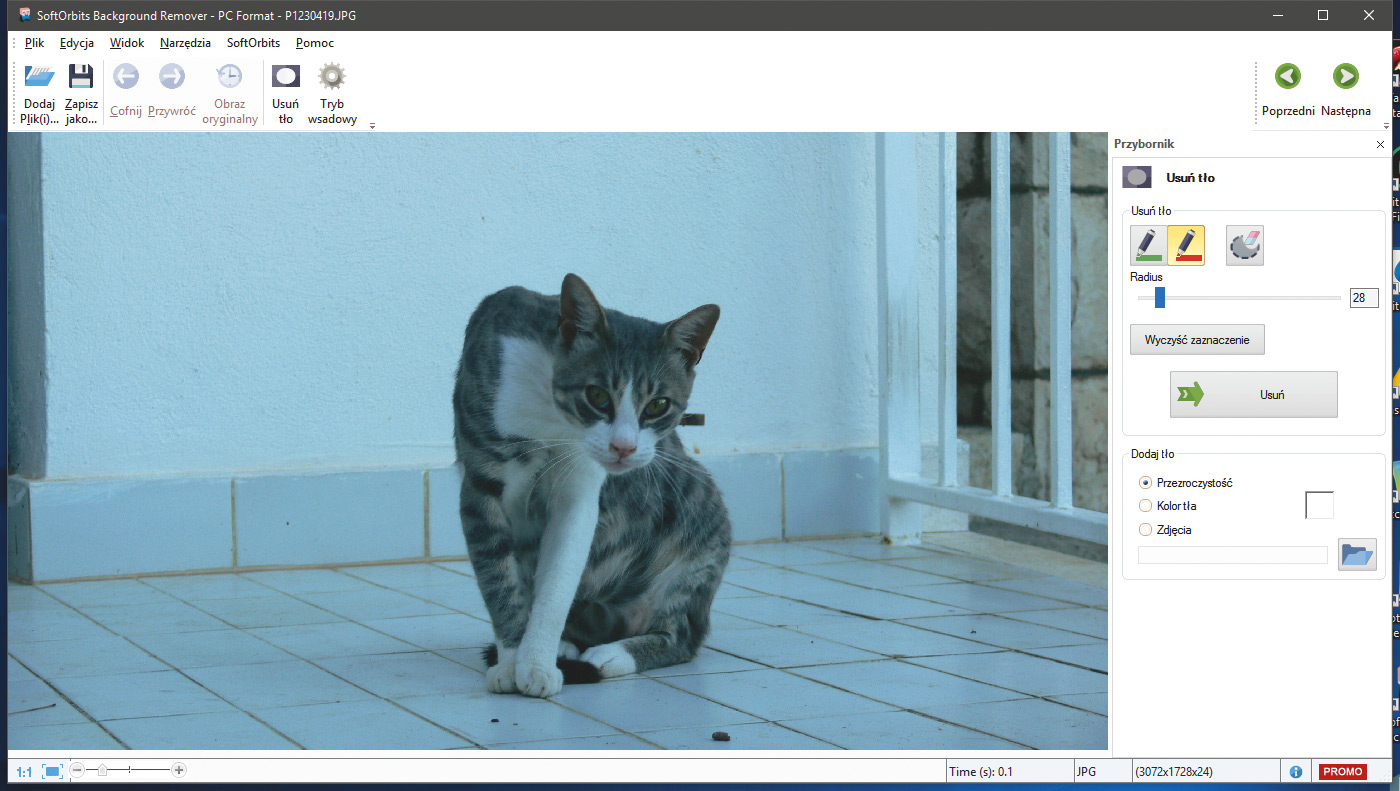This screenshot has height=791, width=1400.
Task: Select the red background marker pencil
Action: click(x=1186, y=245)
